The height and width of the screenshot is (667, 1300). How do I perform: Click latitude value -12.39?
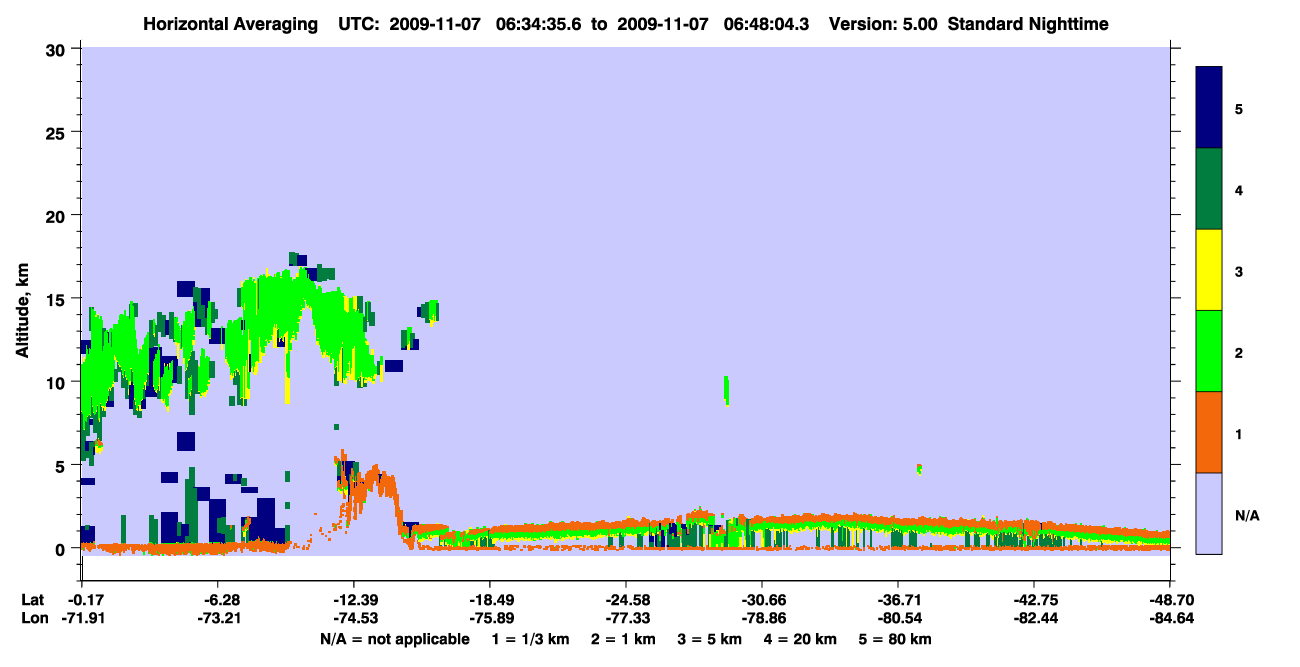(353, 600)
